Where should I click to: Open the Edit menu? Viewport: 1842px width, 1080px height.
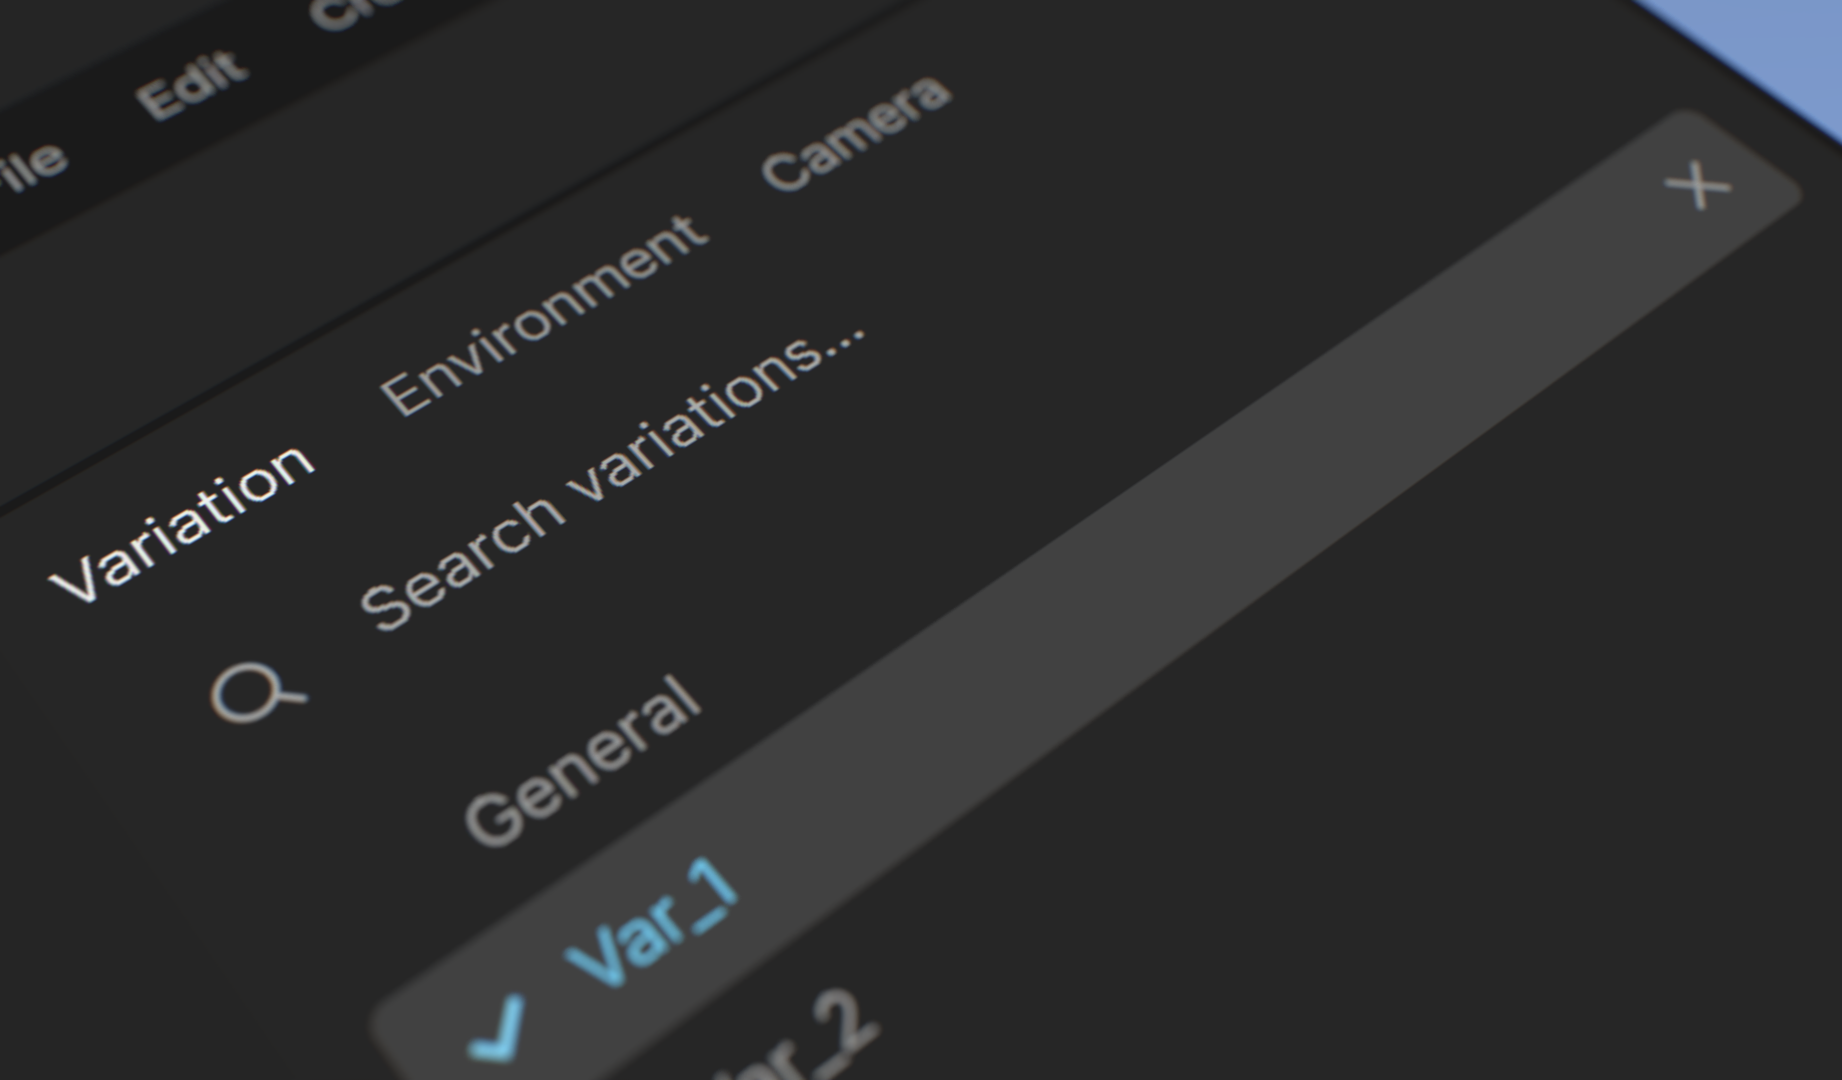click(x=191, y=84)
